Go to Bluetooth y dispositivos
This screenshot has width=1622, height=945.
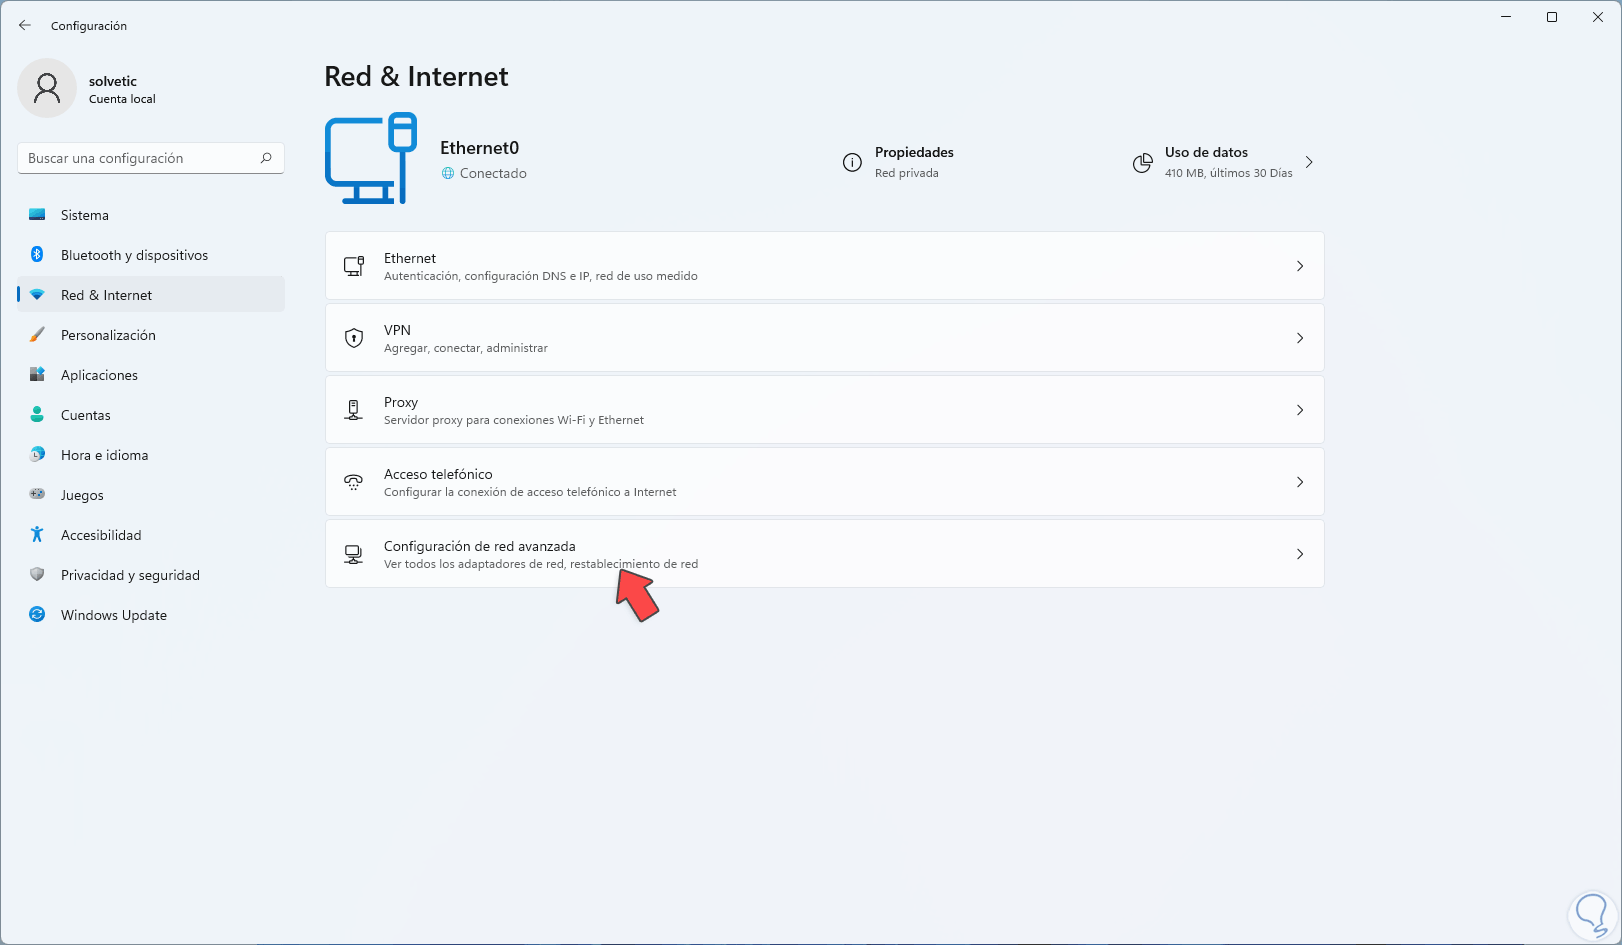click(x=151, y=255)
